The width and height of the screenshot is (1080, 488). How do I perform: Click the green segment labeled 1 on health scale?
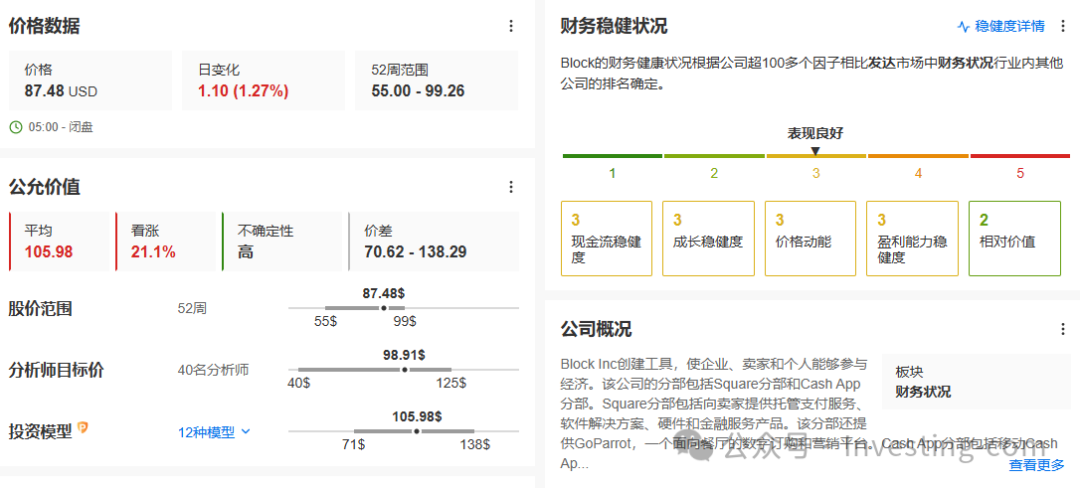(x=612, y=156)
